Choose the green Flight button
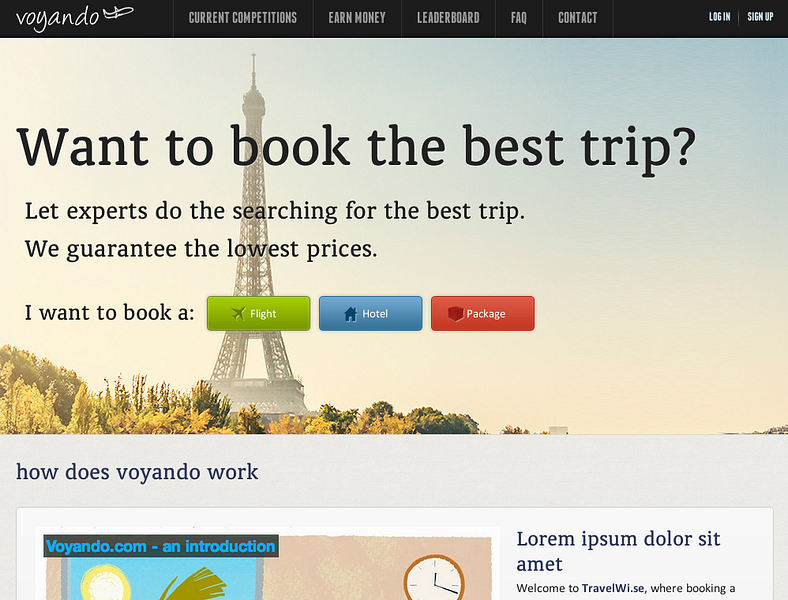Viewport: 788px width, 600px height. coord(258,314)
